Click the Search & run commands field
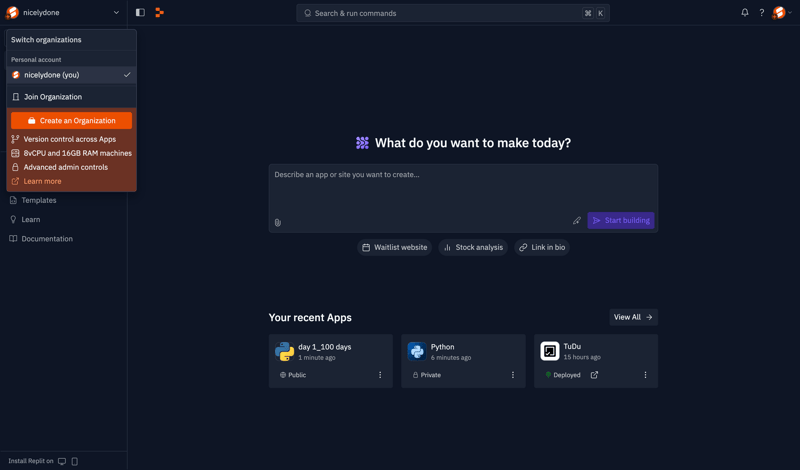 click(x=453, y=13)
